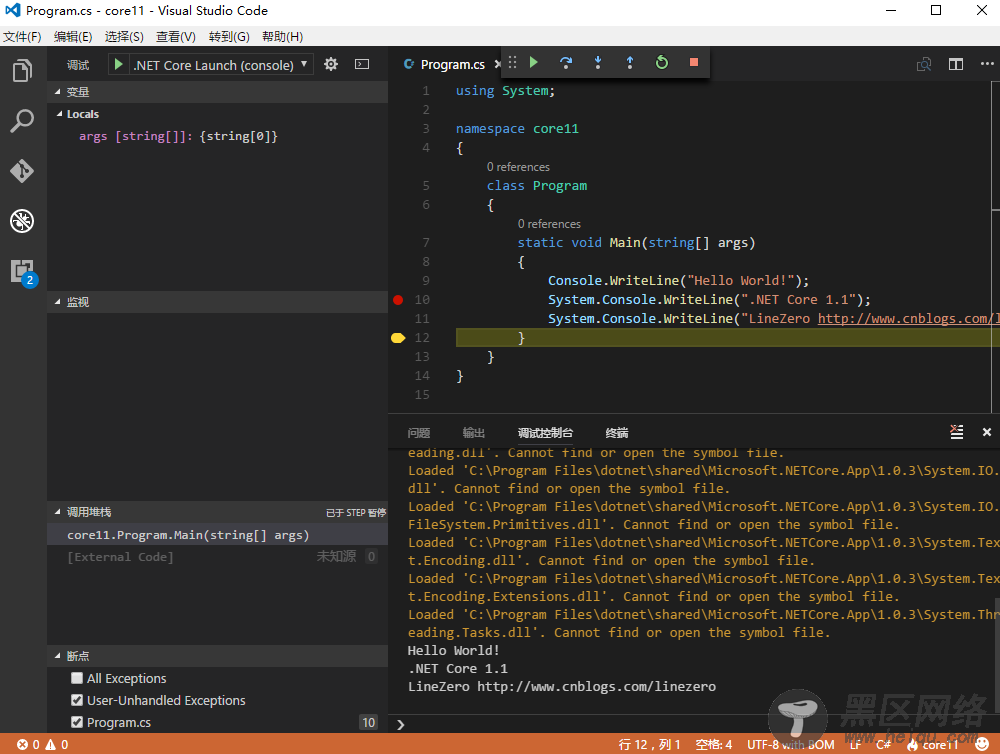This screenshot has width=1000, height=754.
Task: Click the open changes icon in editor
Action: [924, 64]
